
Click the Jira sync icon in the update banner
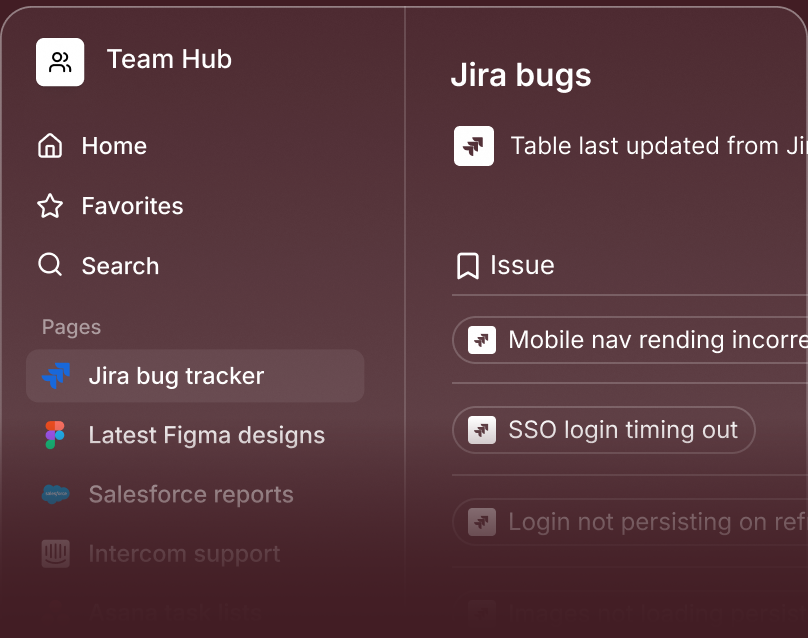(x=473, y=146)
